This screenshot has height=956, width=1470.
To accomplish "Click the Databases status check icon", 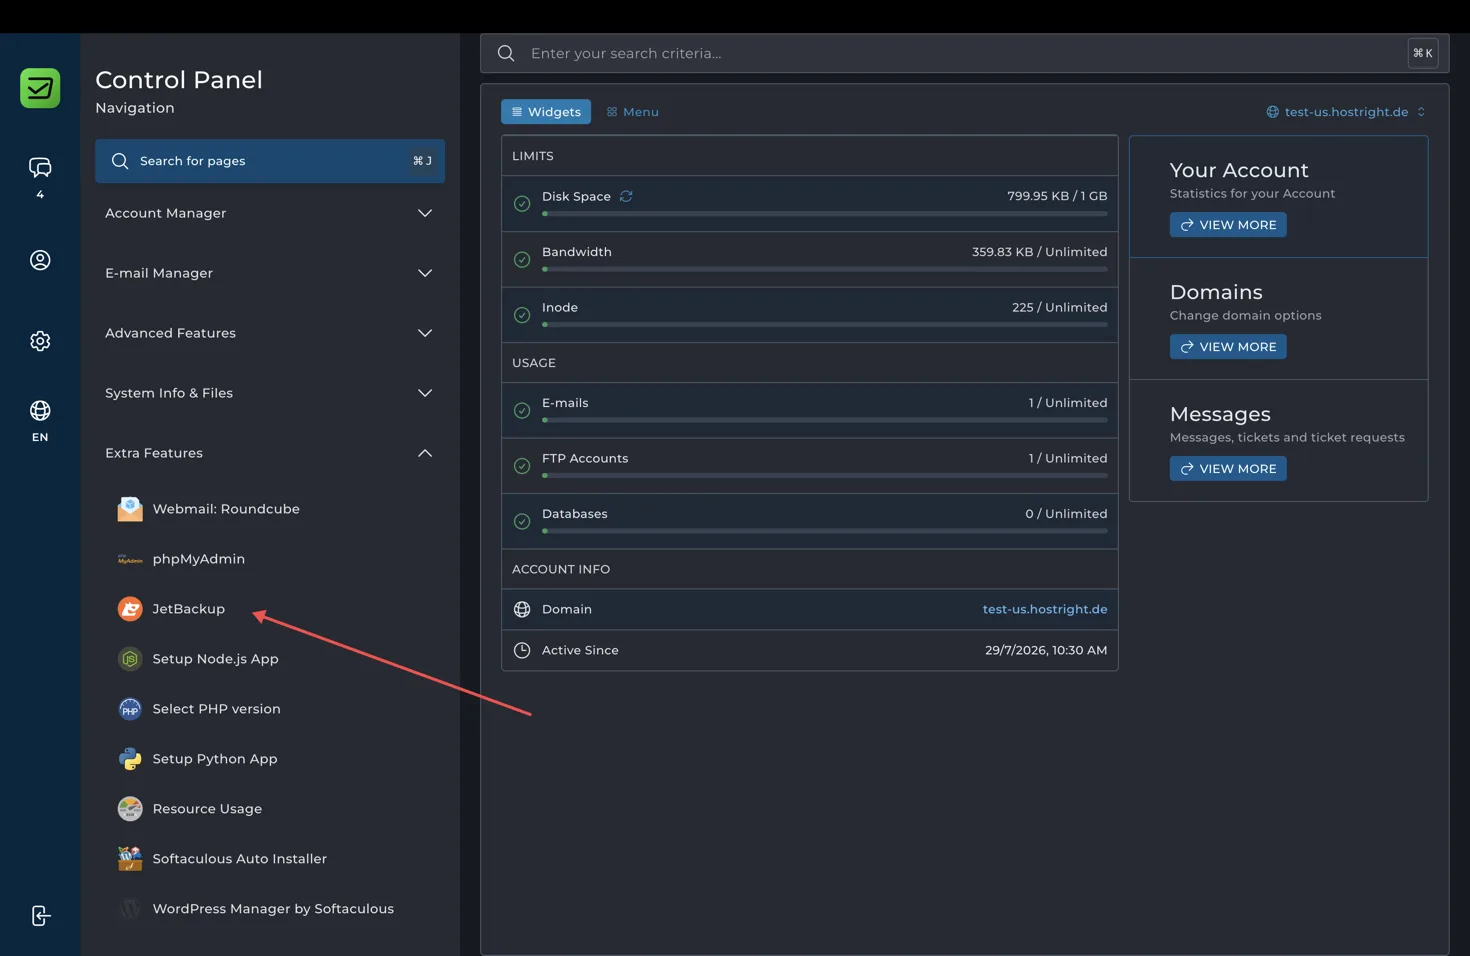I will click(522, 522).
